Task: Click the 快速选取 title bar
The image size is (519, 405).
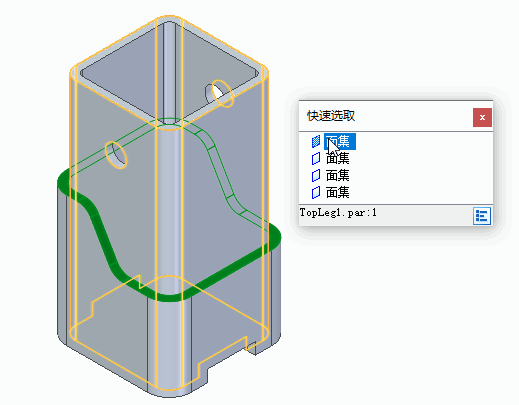Action: (386, 116)
